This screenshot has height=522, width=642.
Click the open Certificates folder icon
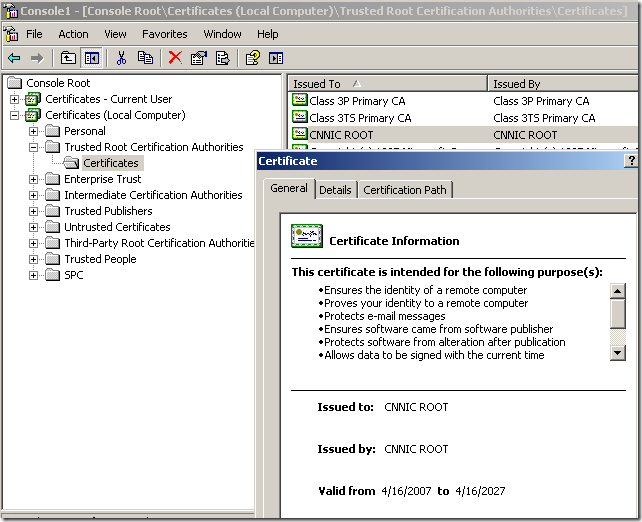click(71, 163)
